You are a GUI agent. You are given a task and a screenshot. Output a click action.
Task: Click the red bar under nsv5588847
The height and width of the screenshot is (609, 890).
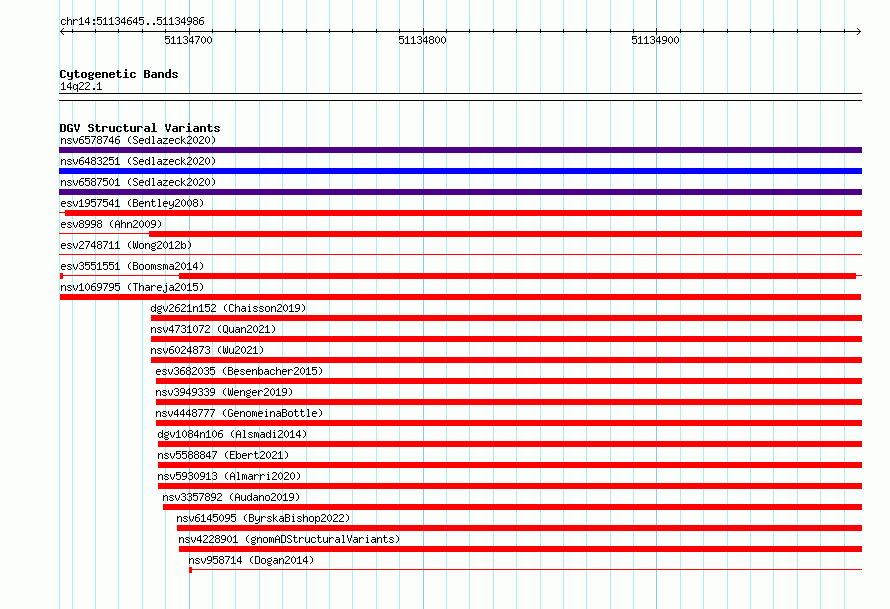[510, 465]
